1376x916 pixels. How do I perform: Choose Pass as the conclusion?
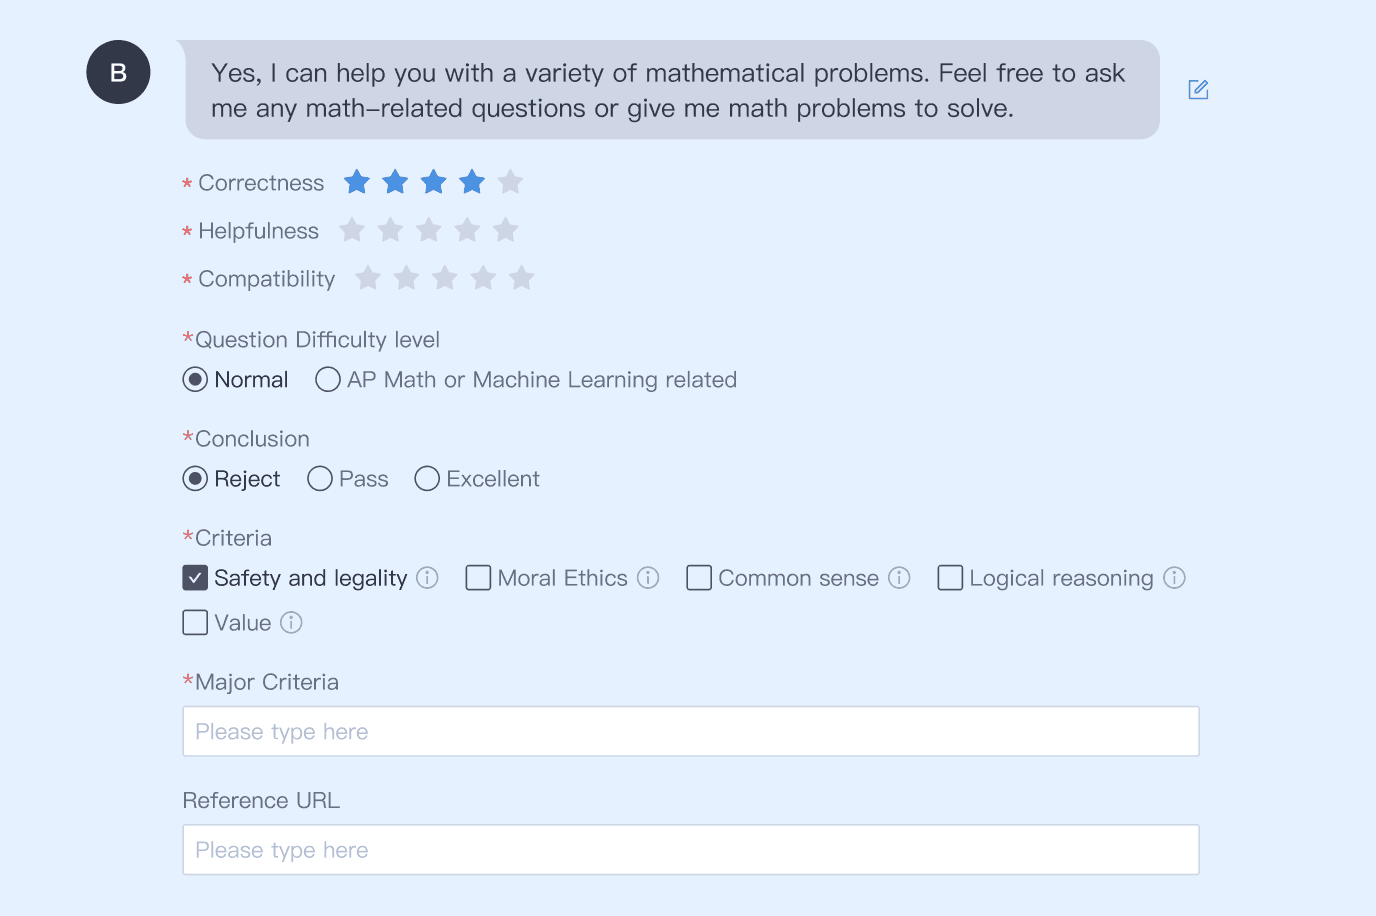point(320,479)
